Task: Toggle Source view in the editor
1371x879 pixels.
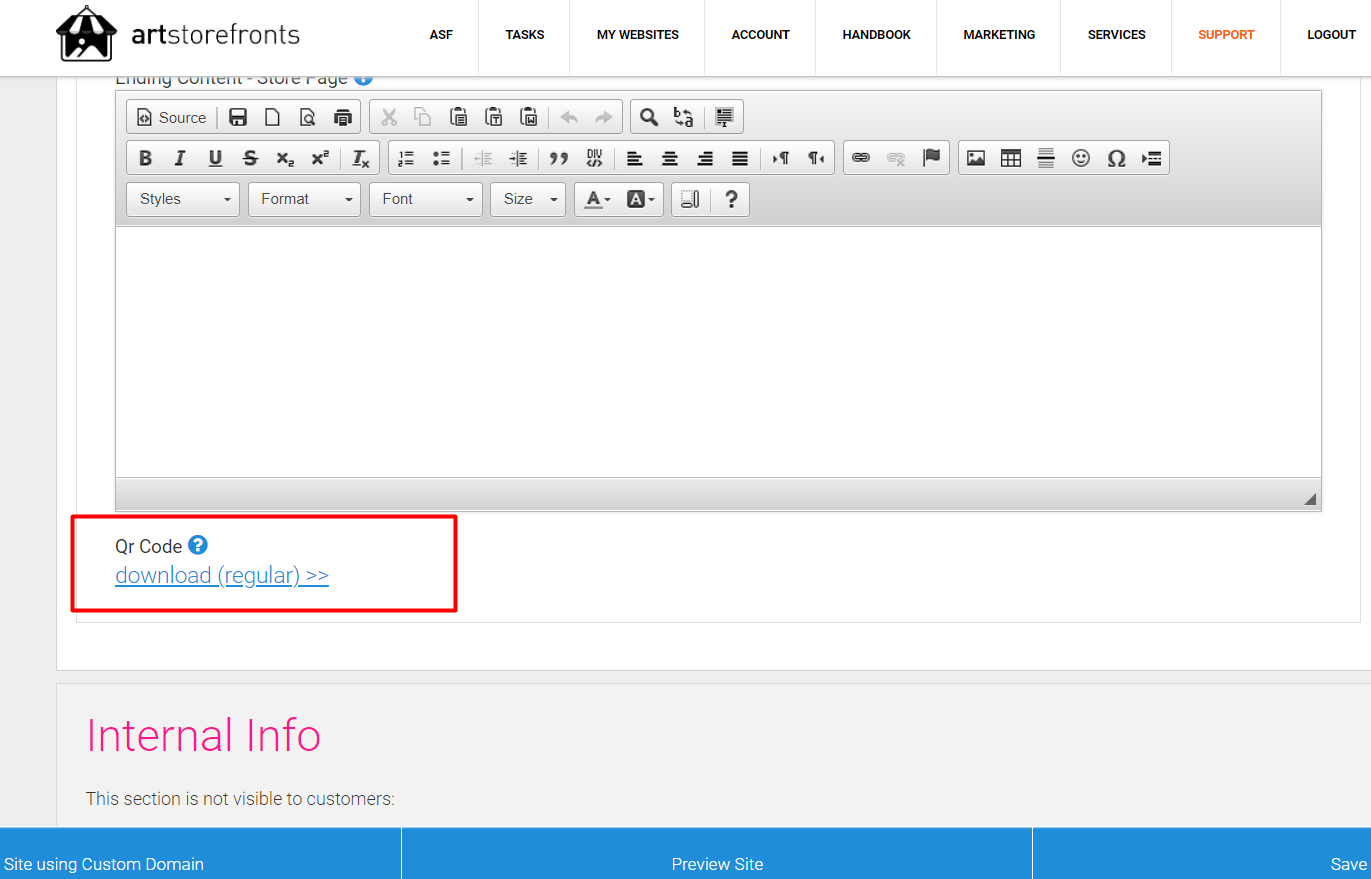Action: (171, 117)
